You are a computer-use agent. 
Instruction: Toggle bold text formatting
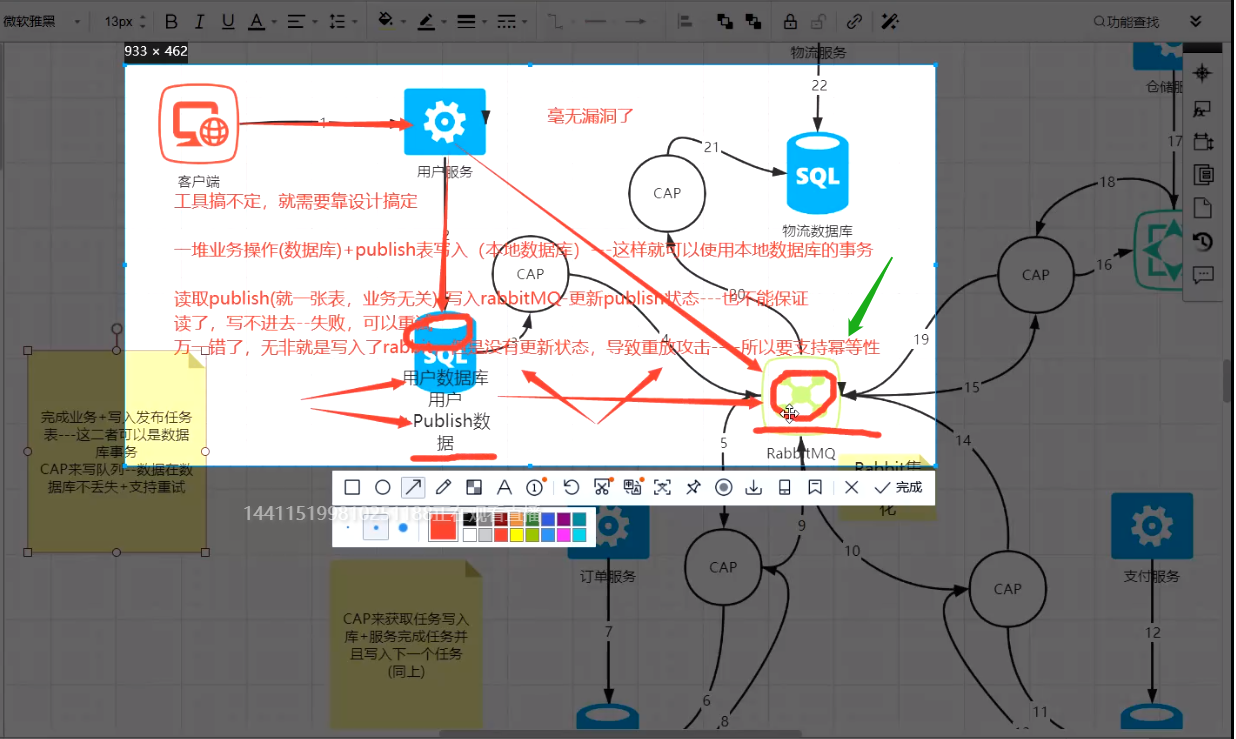click(x=171, y=20)
